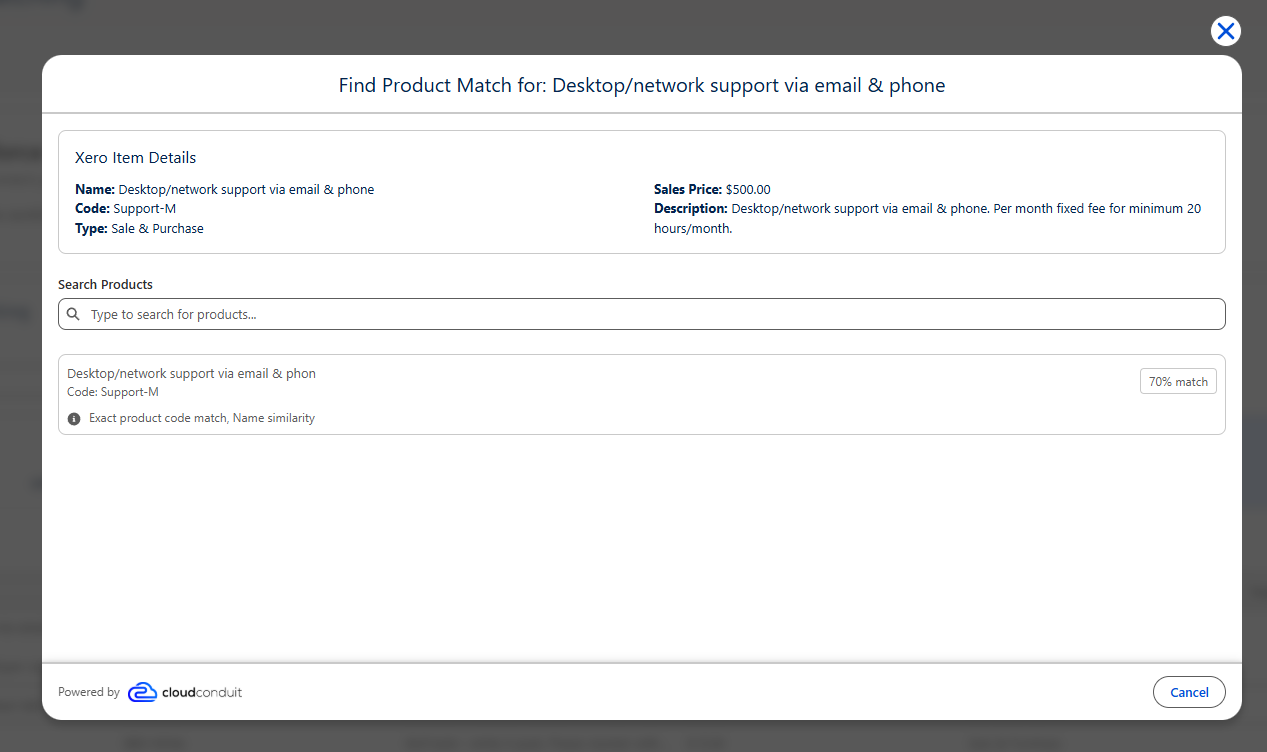Image resolution: width=1267 pixels, height=752 pixels.
Task: Click the Cancel button
Action: (x=1189, y=692)
